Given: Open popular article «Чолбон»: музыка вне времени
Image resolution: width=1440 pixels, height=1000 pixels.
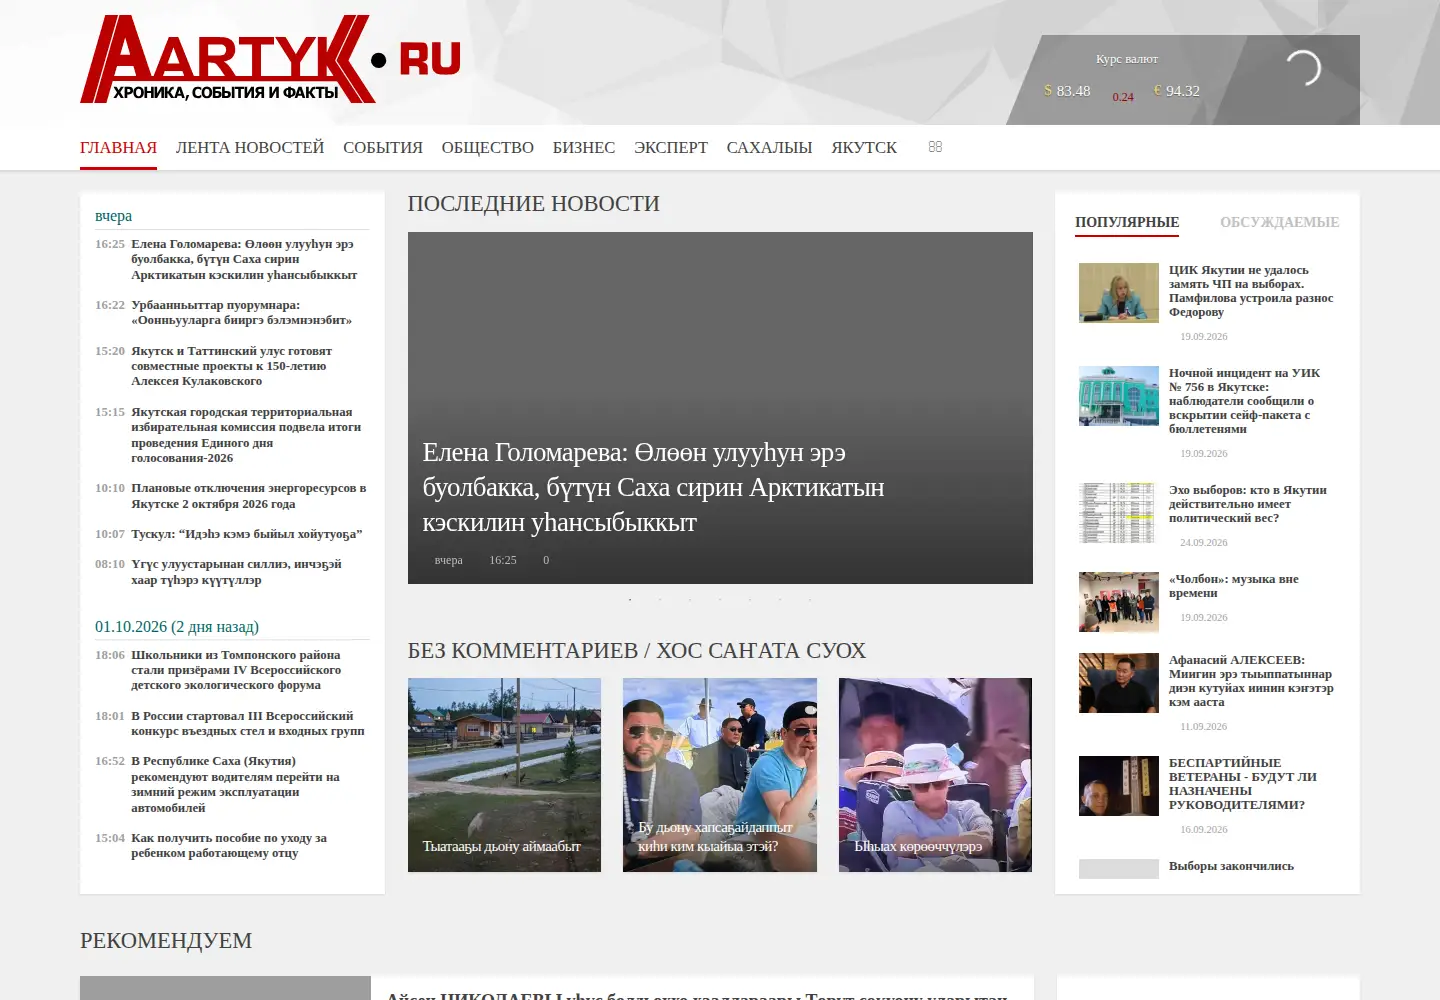Looking at the screenshot, I should click(1234, 586).
